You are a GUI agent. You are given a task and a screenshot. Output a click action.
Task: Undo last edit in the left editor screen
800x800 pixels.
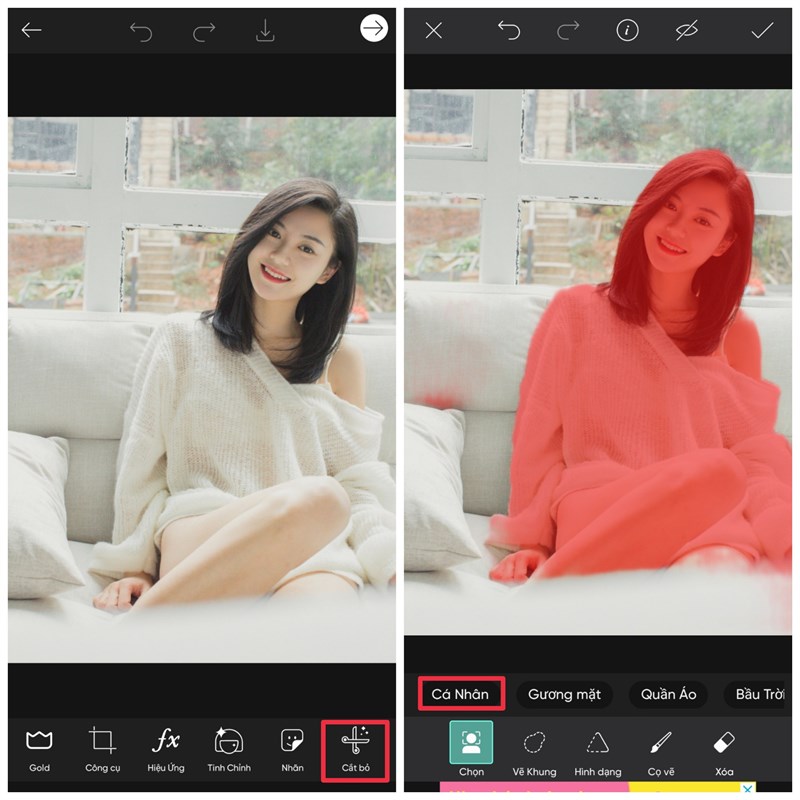pyautogui.click(x=141, y=32)
